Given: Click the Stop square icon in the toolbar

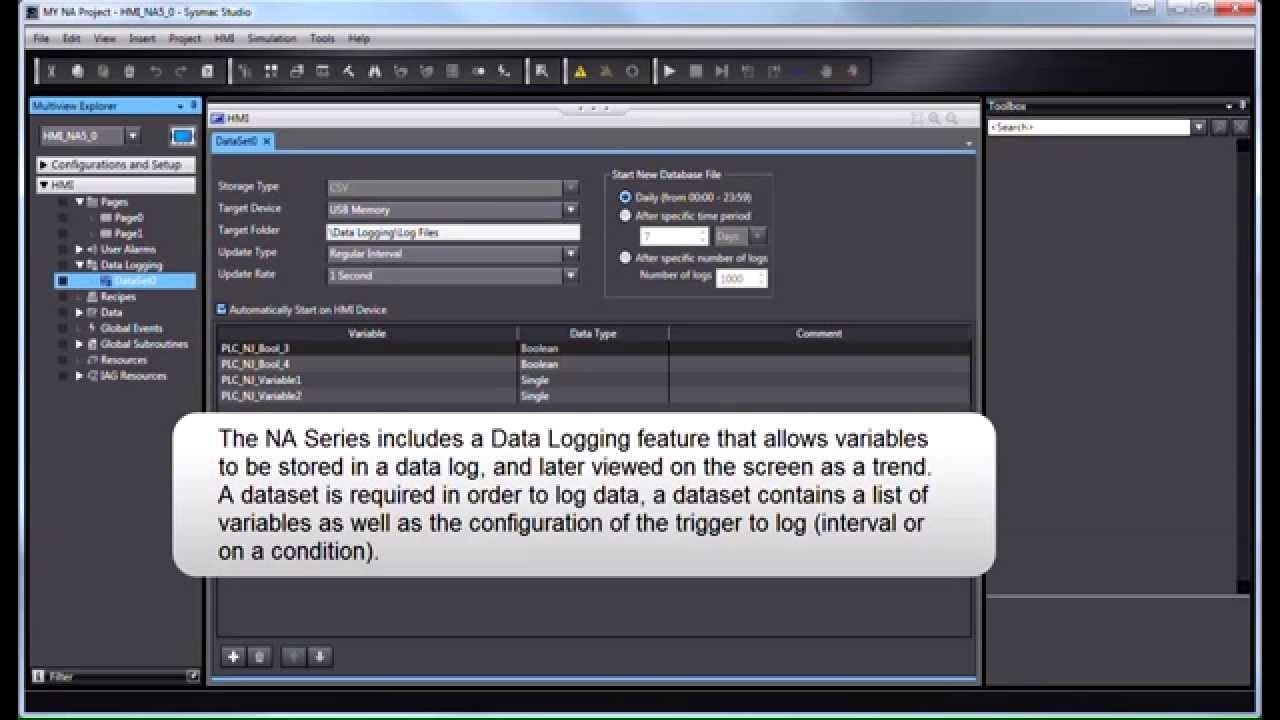Looking at the screenshot, I should tap(696, 72).
